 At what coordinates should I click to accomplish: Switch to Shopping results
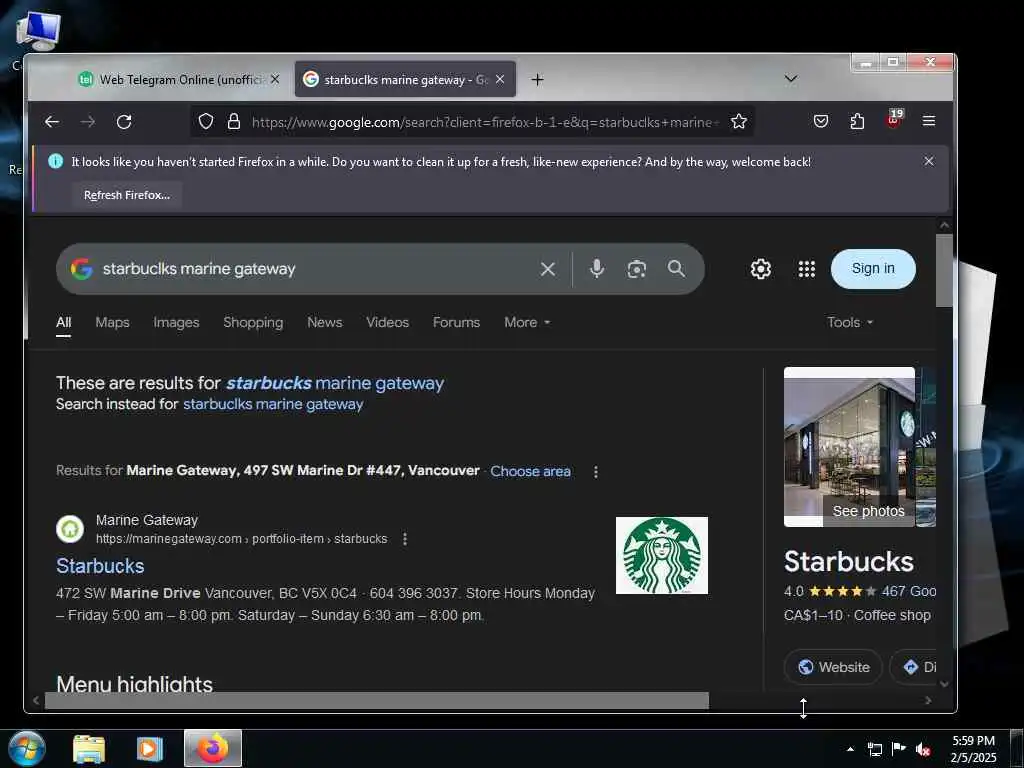[253, 323]
